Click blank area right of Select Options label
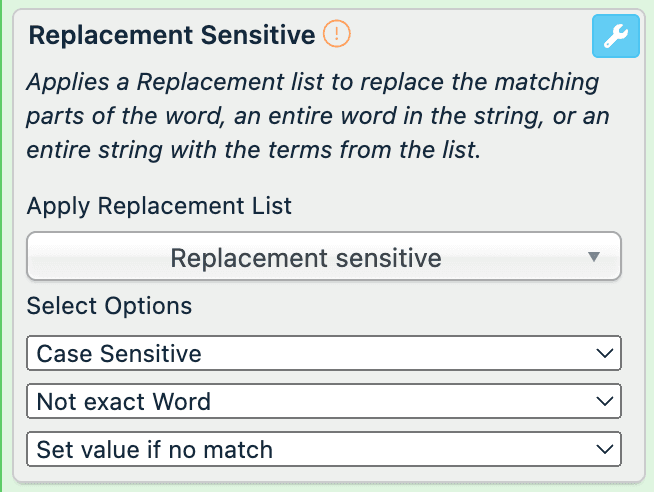 [400, 305]
